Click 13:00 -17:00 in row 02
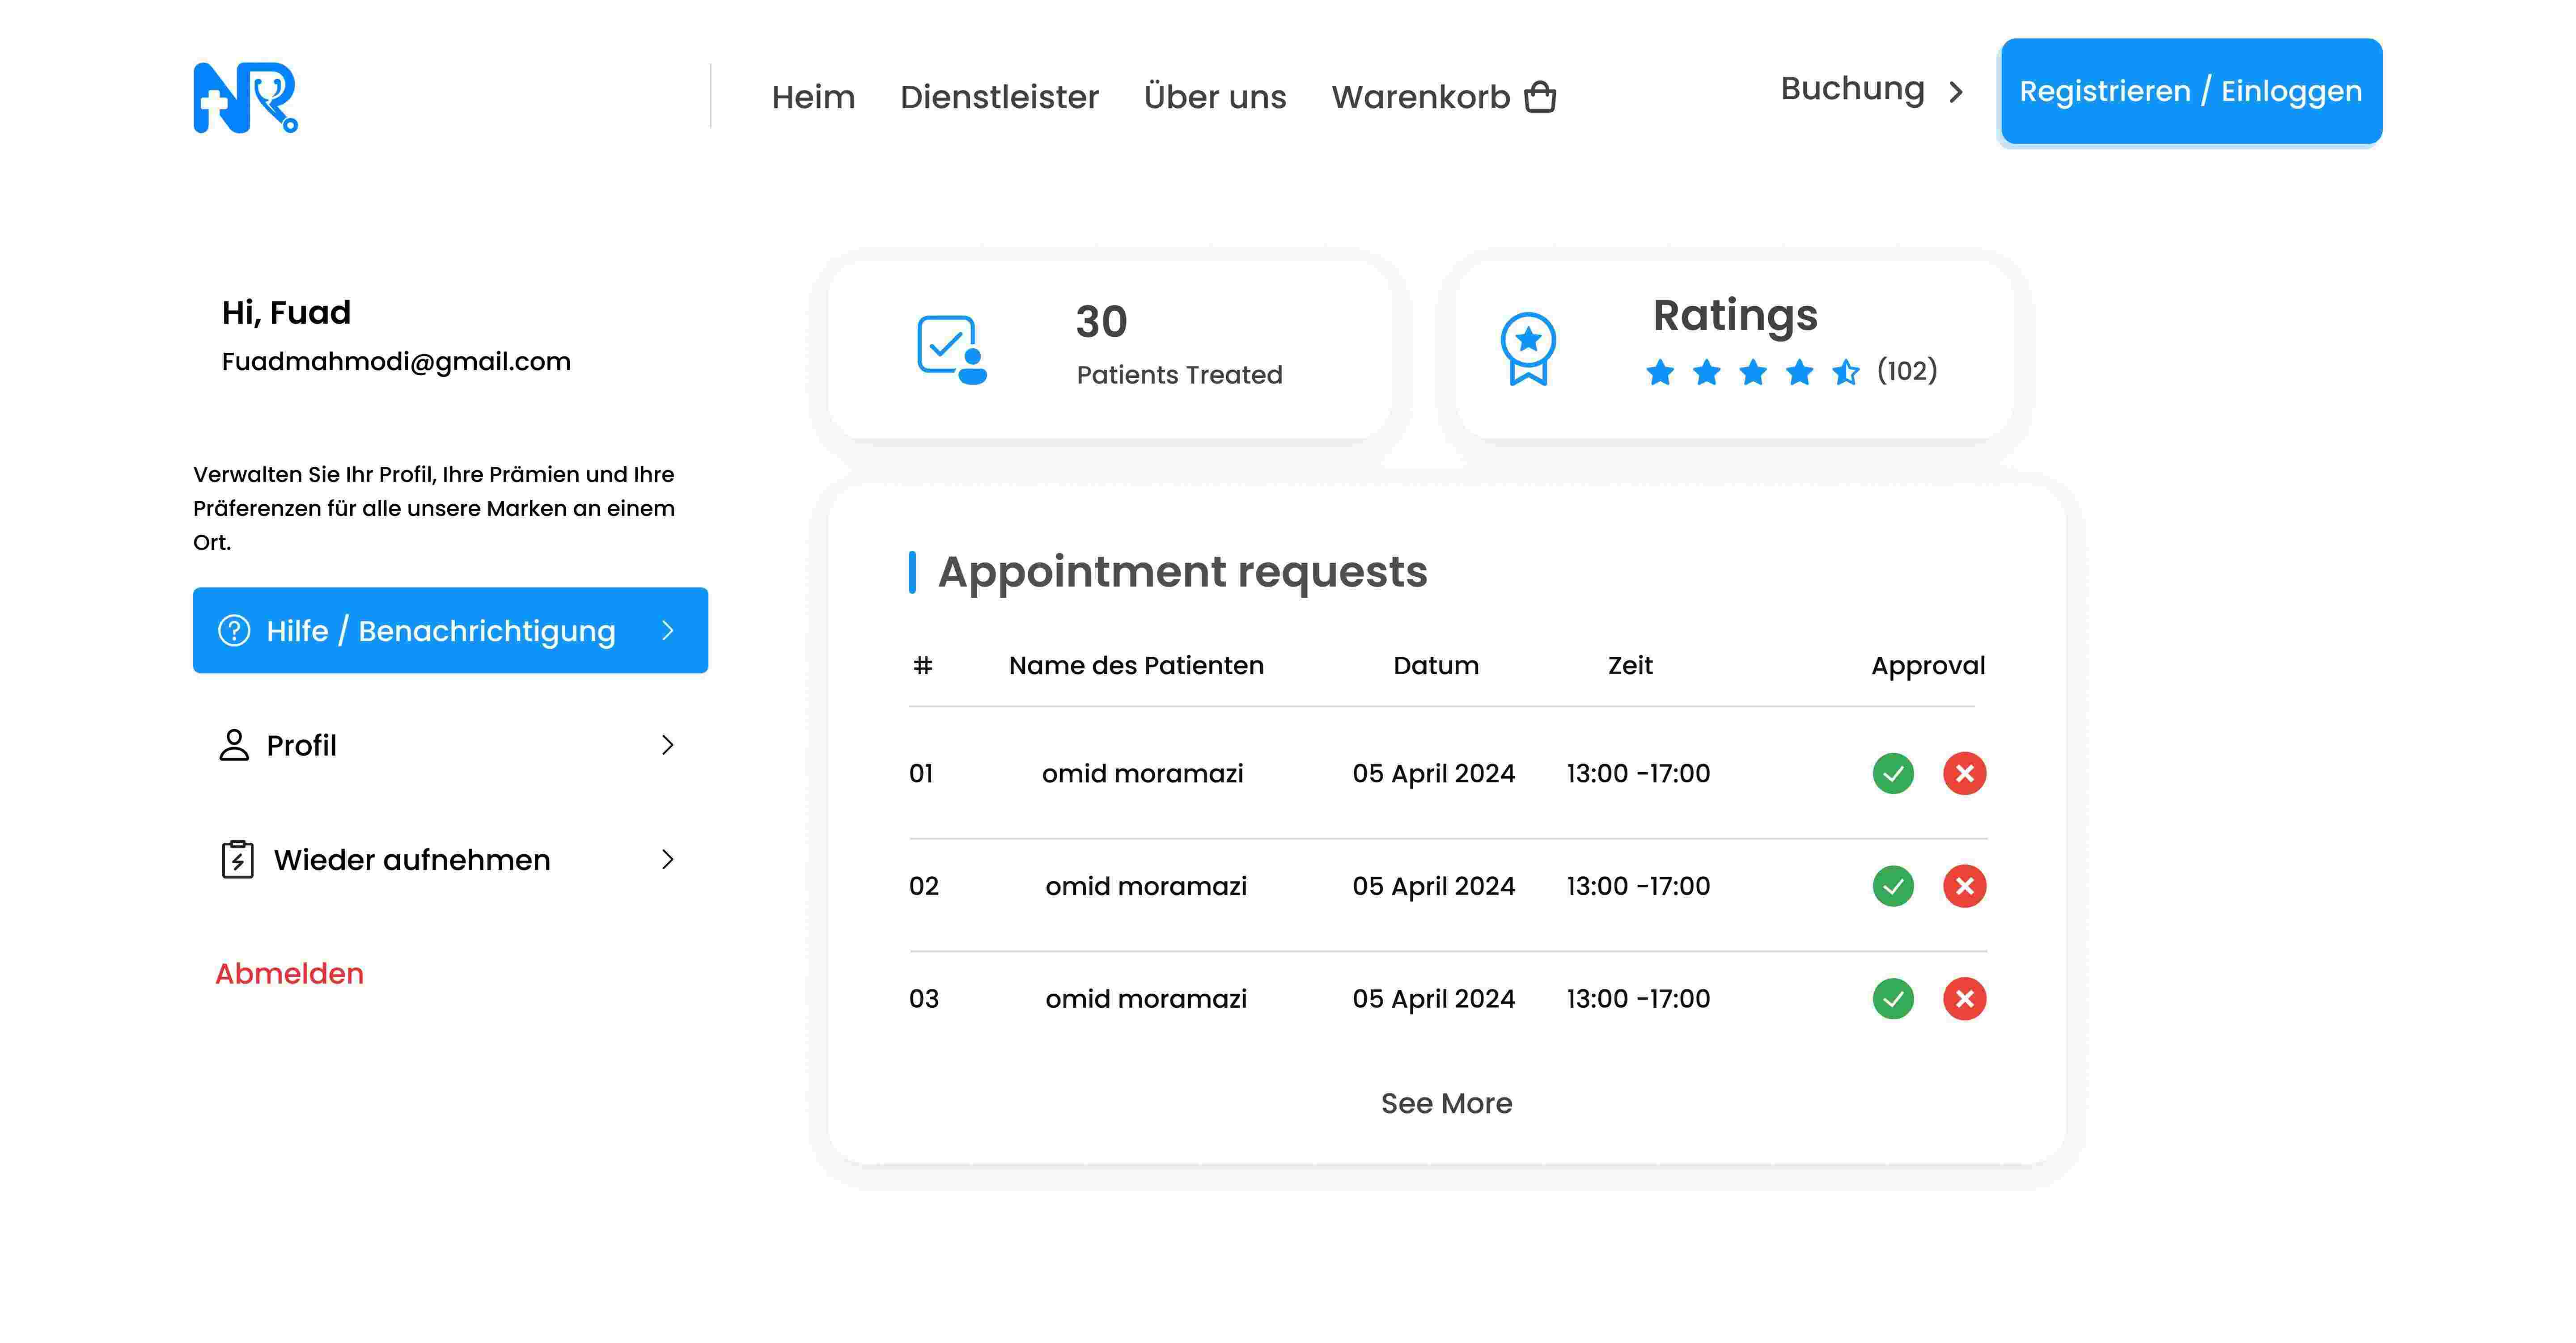 click(x=1638, y=887)
